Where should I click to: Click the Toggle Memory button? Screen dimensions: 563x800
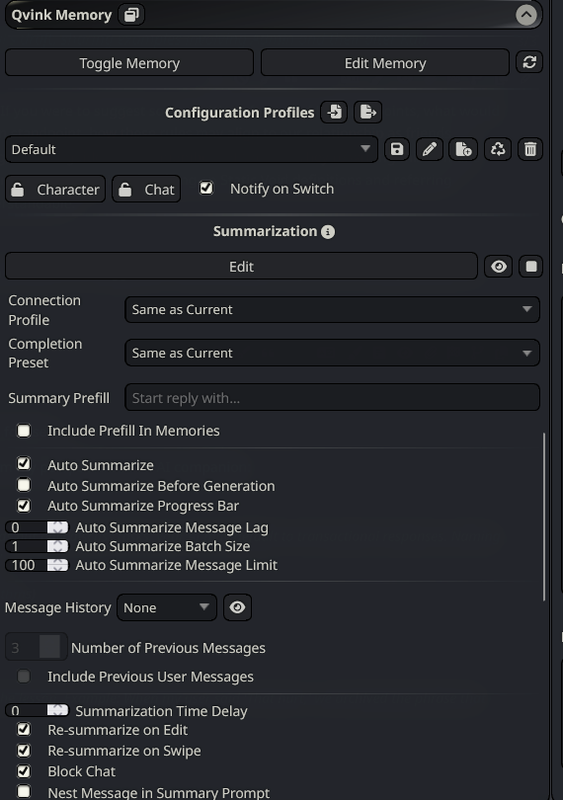coord(129,63)
